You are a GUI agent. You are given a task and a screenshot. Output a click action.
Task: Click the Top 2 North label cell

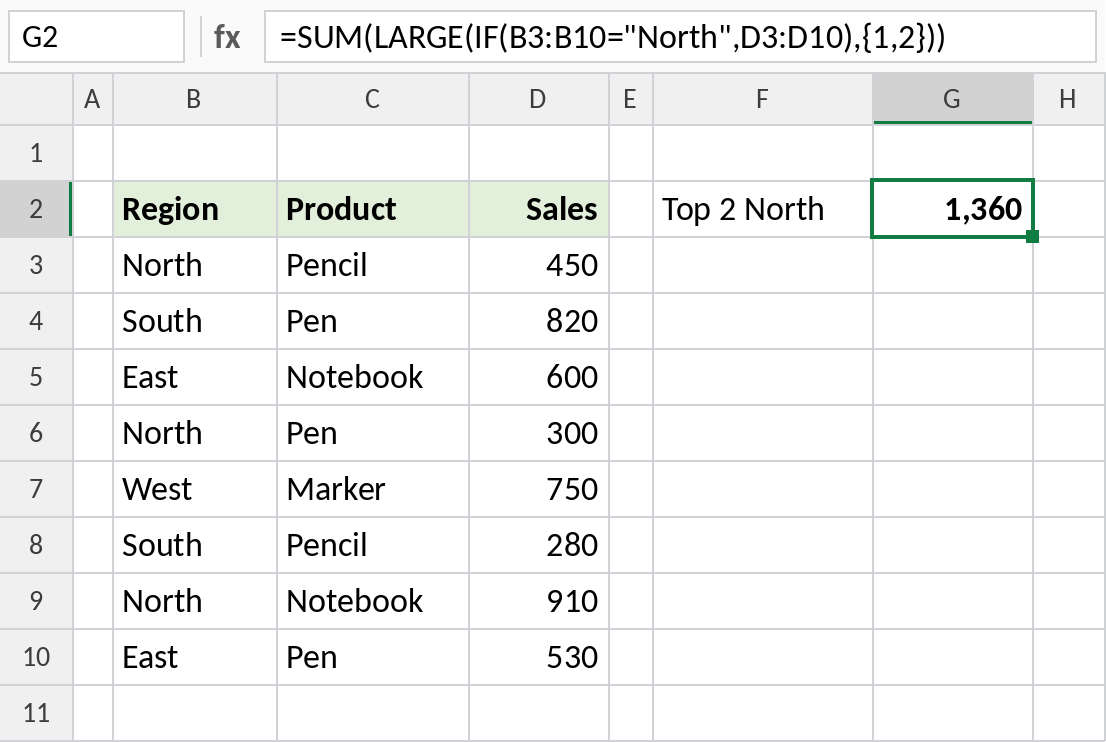pyautogui.click(x=762, y=209)
